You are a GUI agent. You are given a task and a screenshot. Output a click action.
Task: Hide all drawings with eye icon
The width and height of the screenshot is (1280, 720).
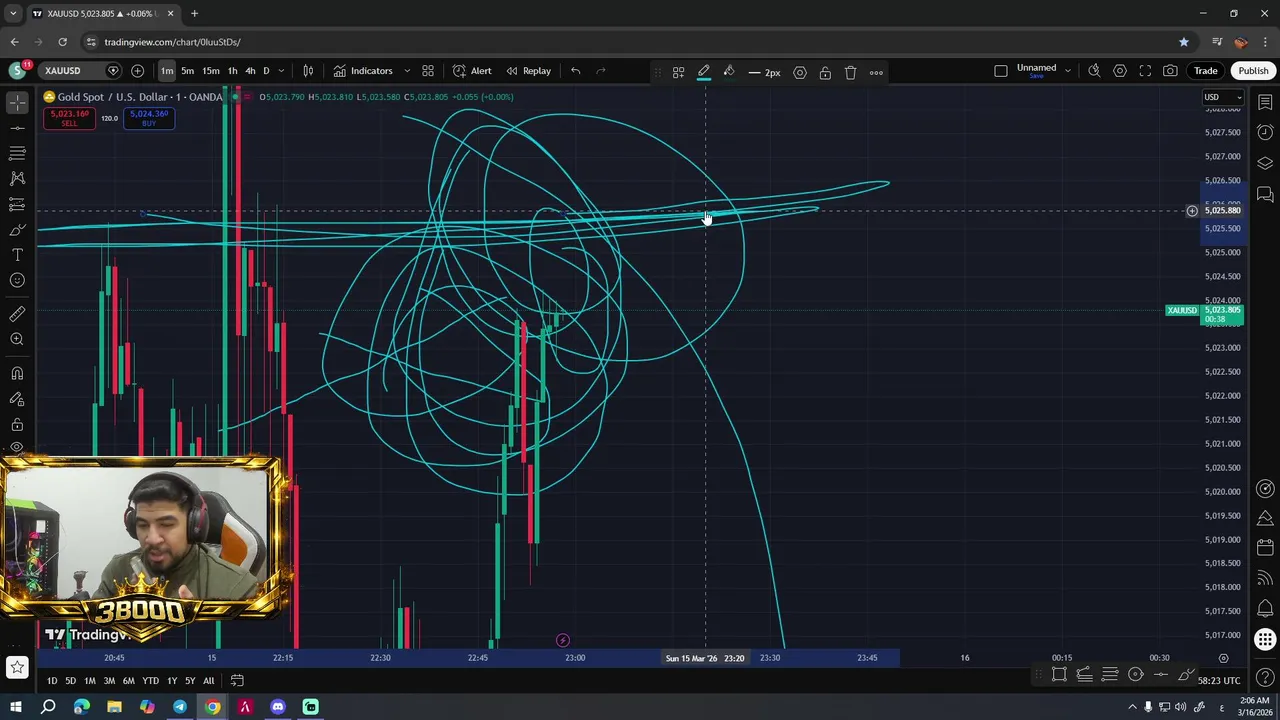pos(17,448)
